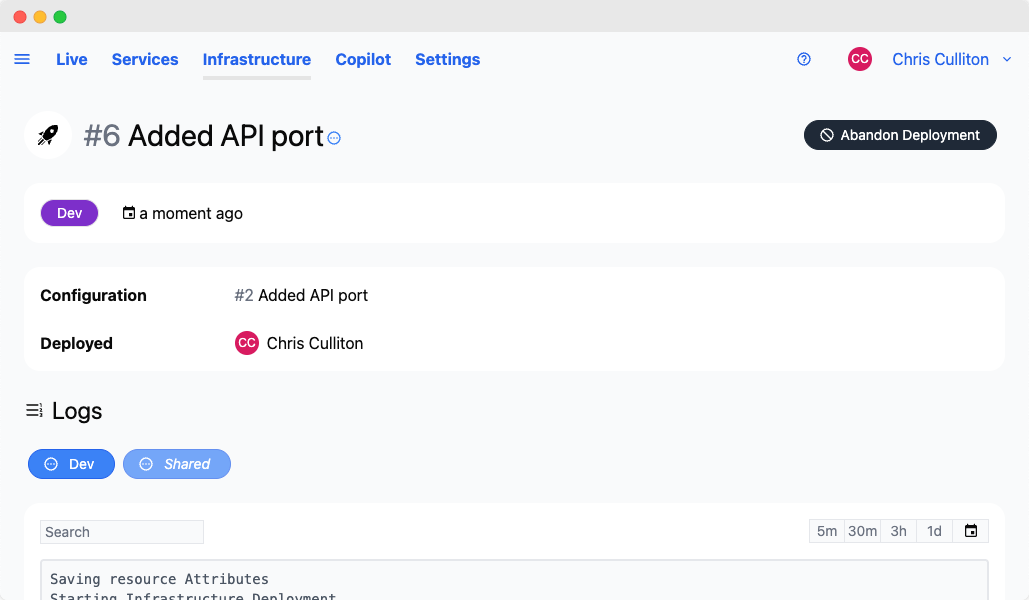Viewport: 1029px width, 600px height.
Task: Set log time range to 3h
Action: click(x=898, y=531)
